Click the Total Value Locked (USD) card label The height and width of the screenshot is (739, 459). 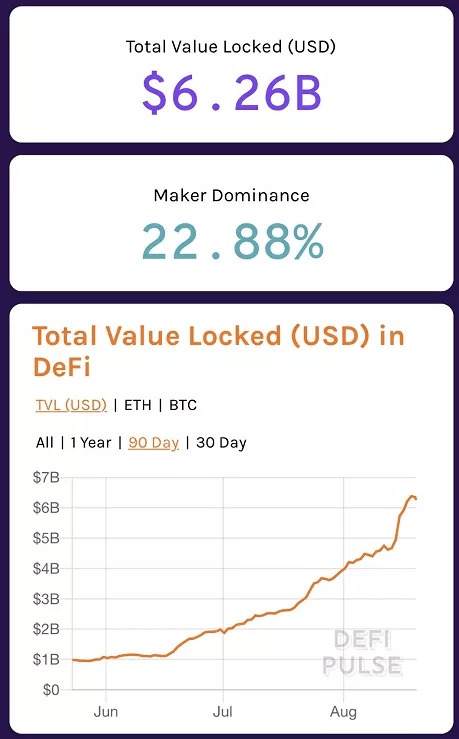pos(230,47)
